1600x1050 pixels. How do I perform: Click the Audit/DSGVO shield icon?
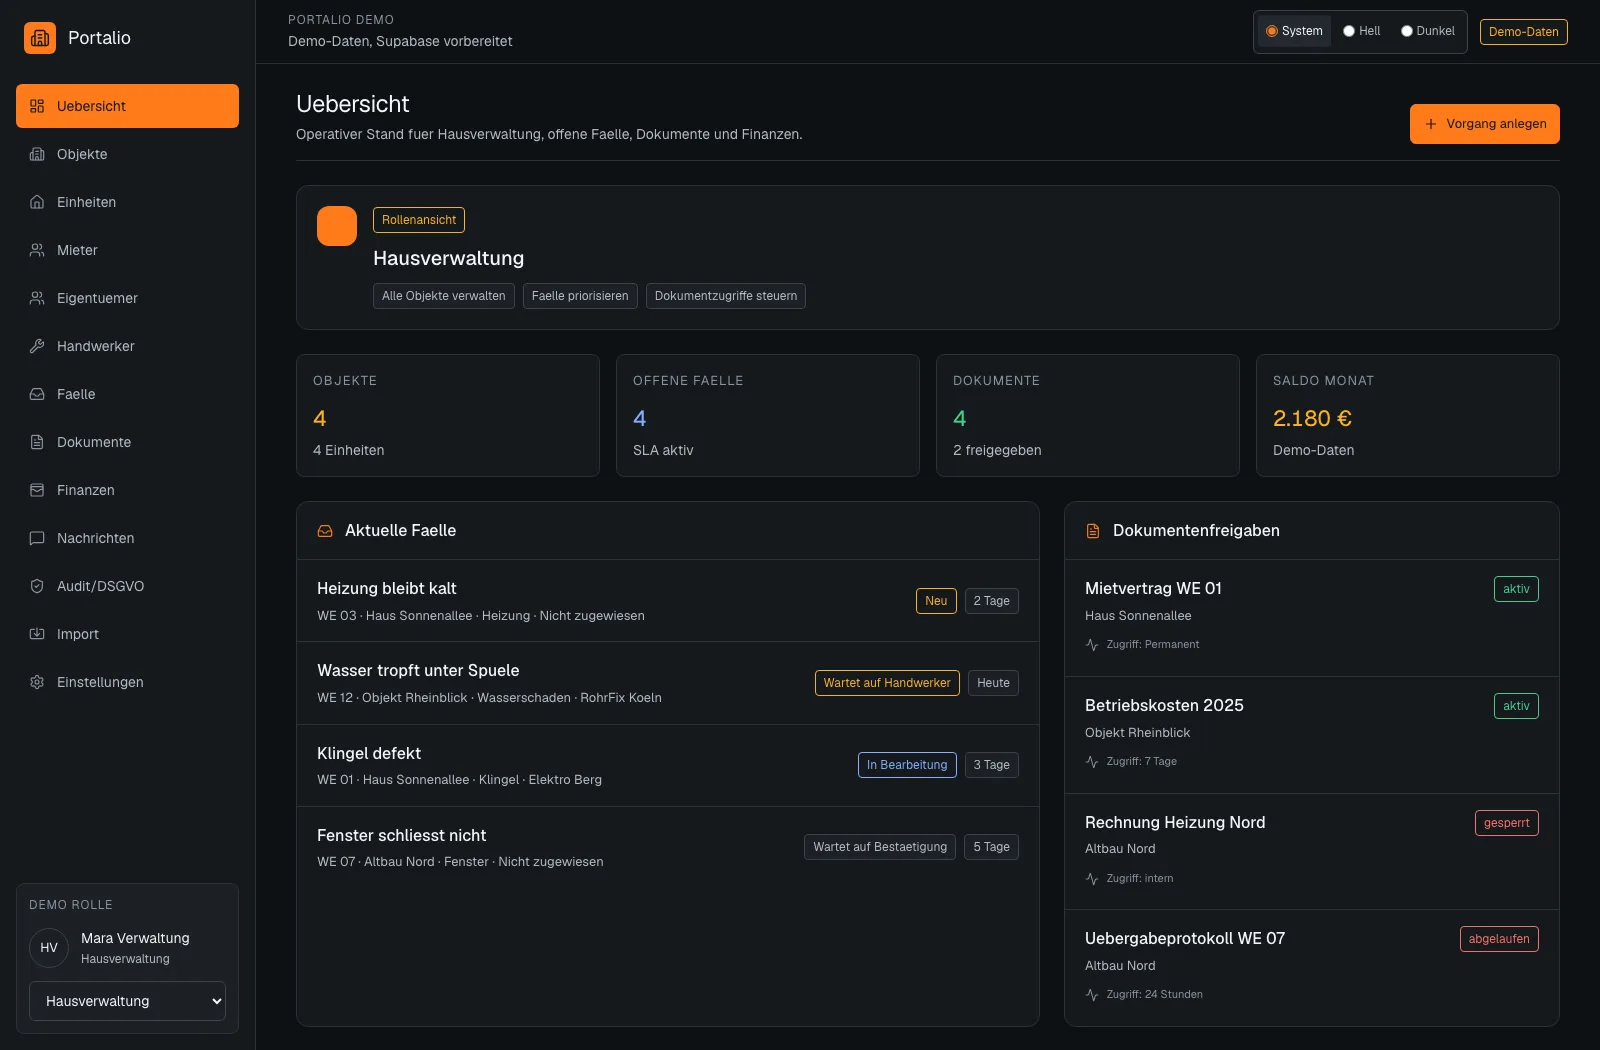tap(37, 586)
